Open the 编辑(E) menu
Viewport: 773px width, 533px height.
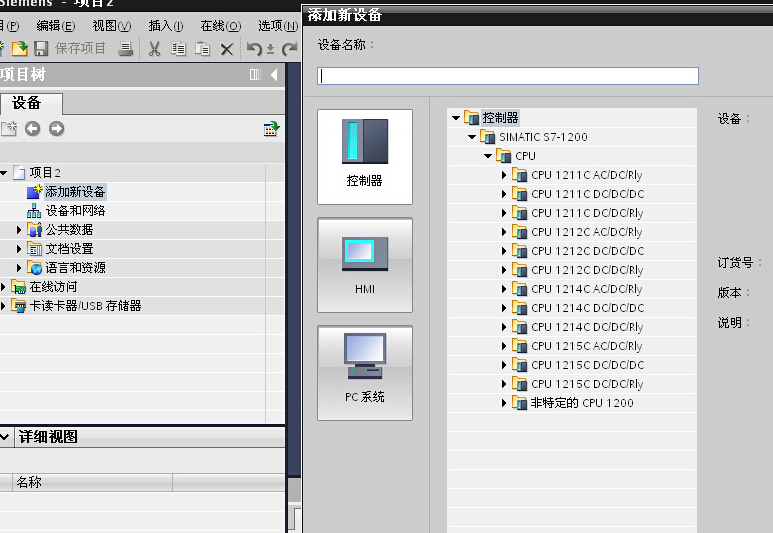click(x=55, y=25)
